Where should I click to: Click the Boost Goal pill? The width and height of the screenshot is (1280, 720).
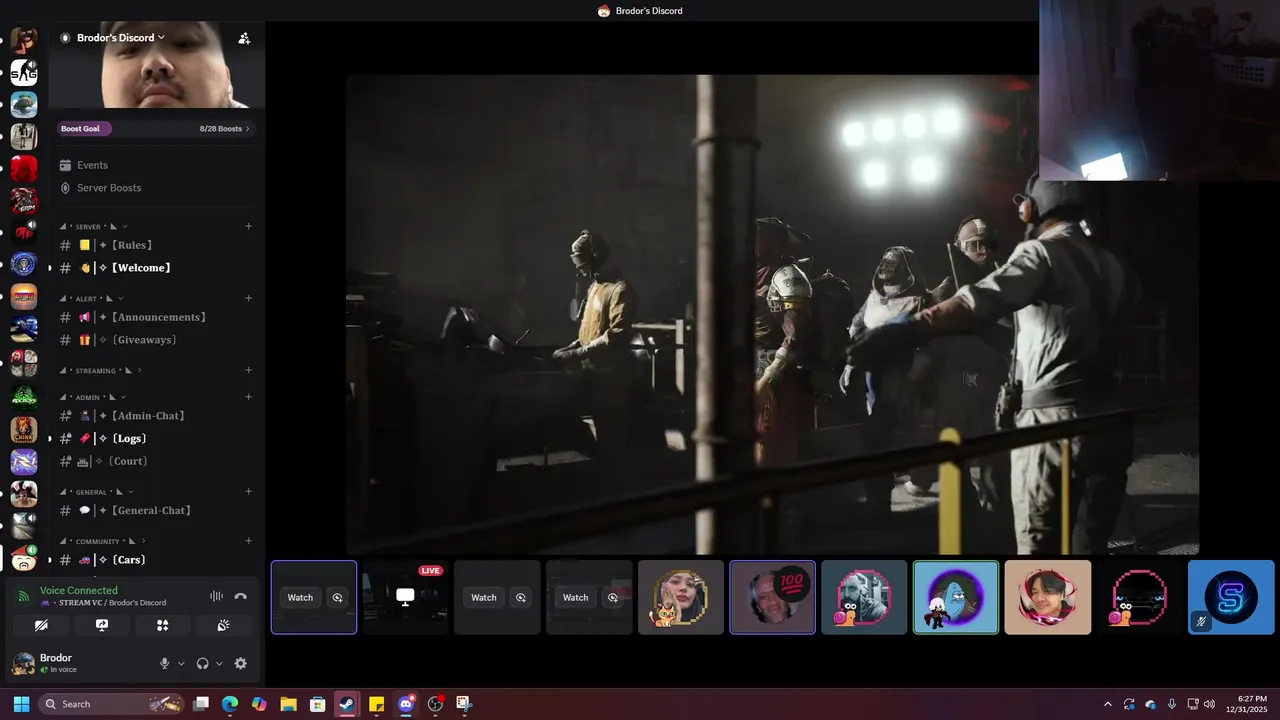coord(84,128)
